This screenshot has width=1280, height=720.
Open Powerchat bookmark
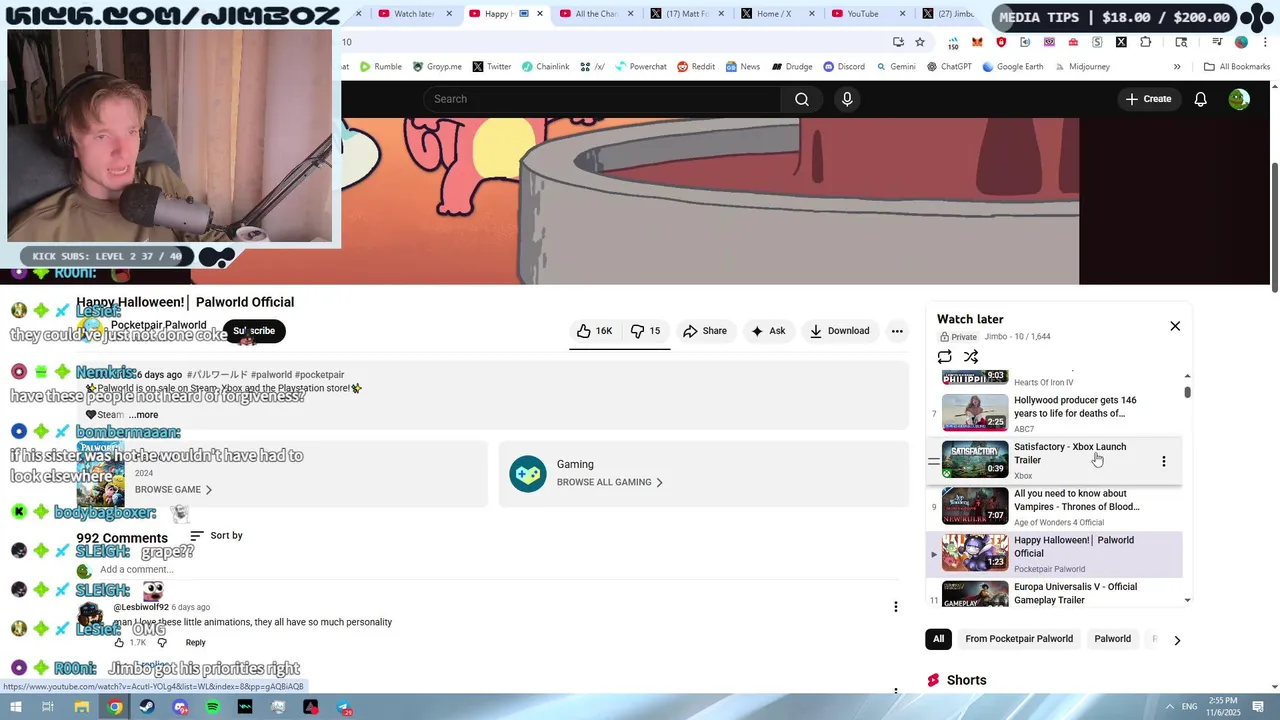640,67
